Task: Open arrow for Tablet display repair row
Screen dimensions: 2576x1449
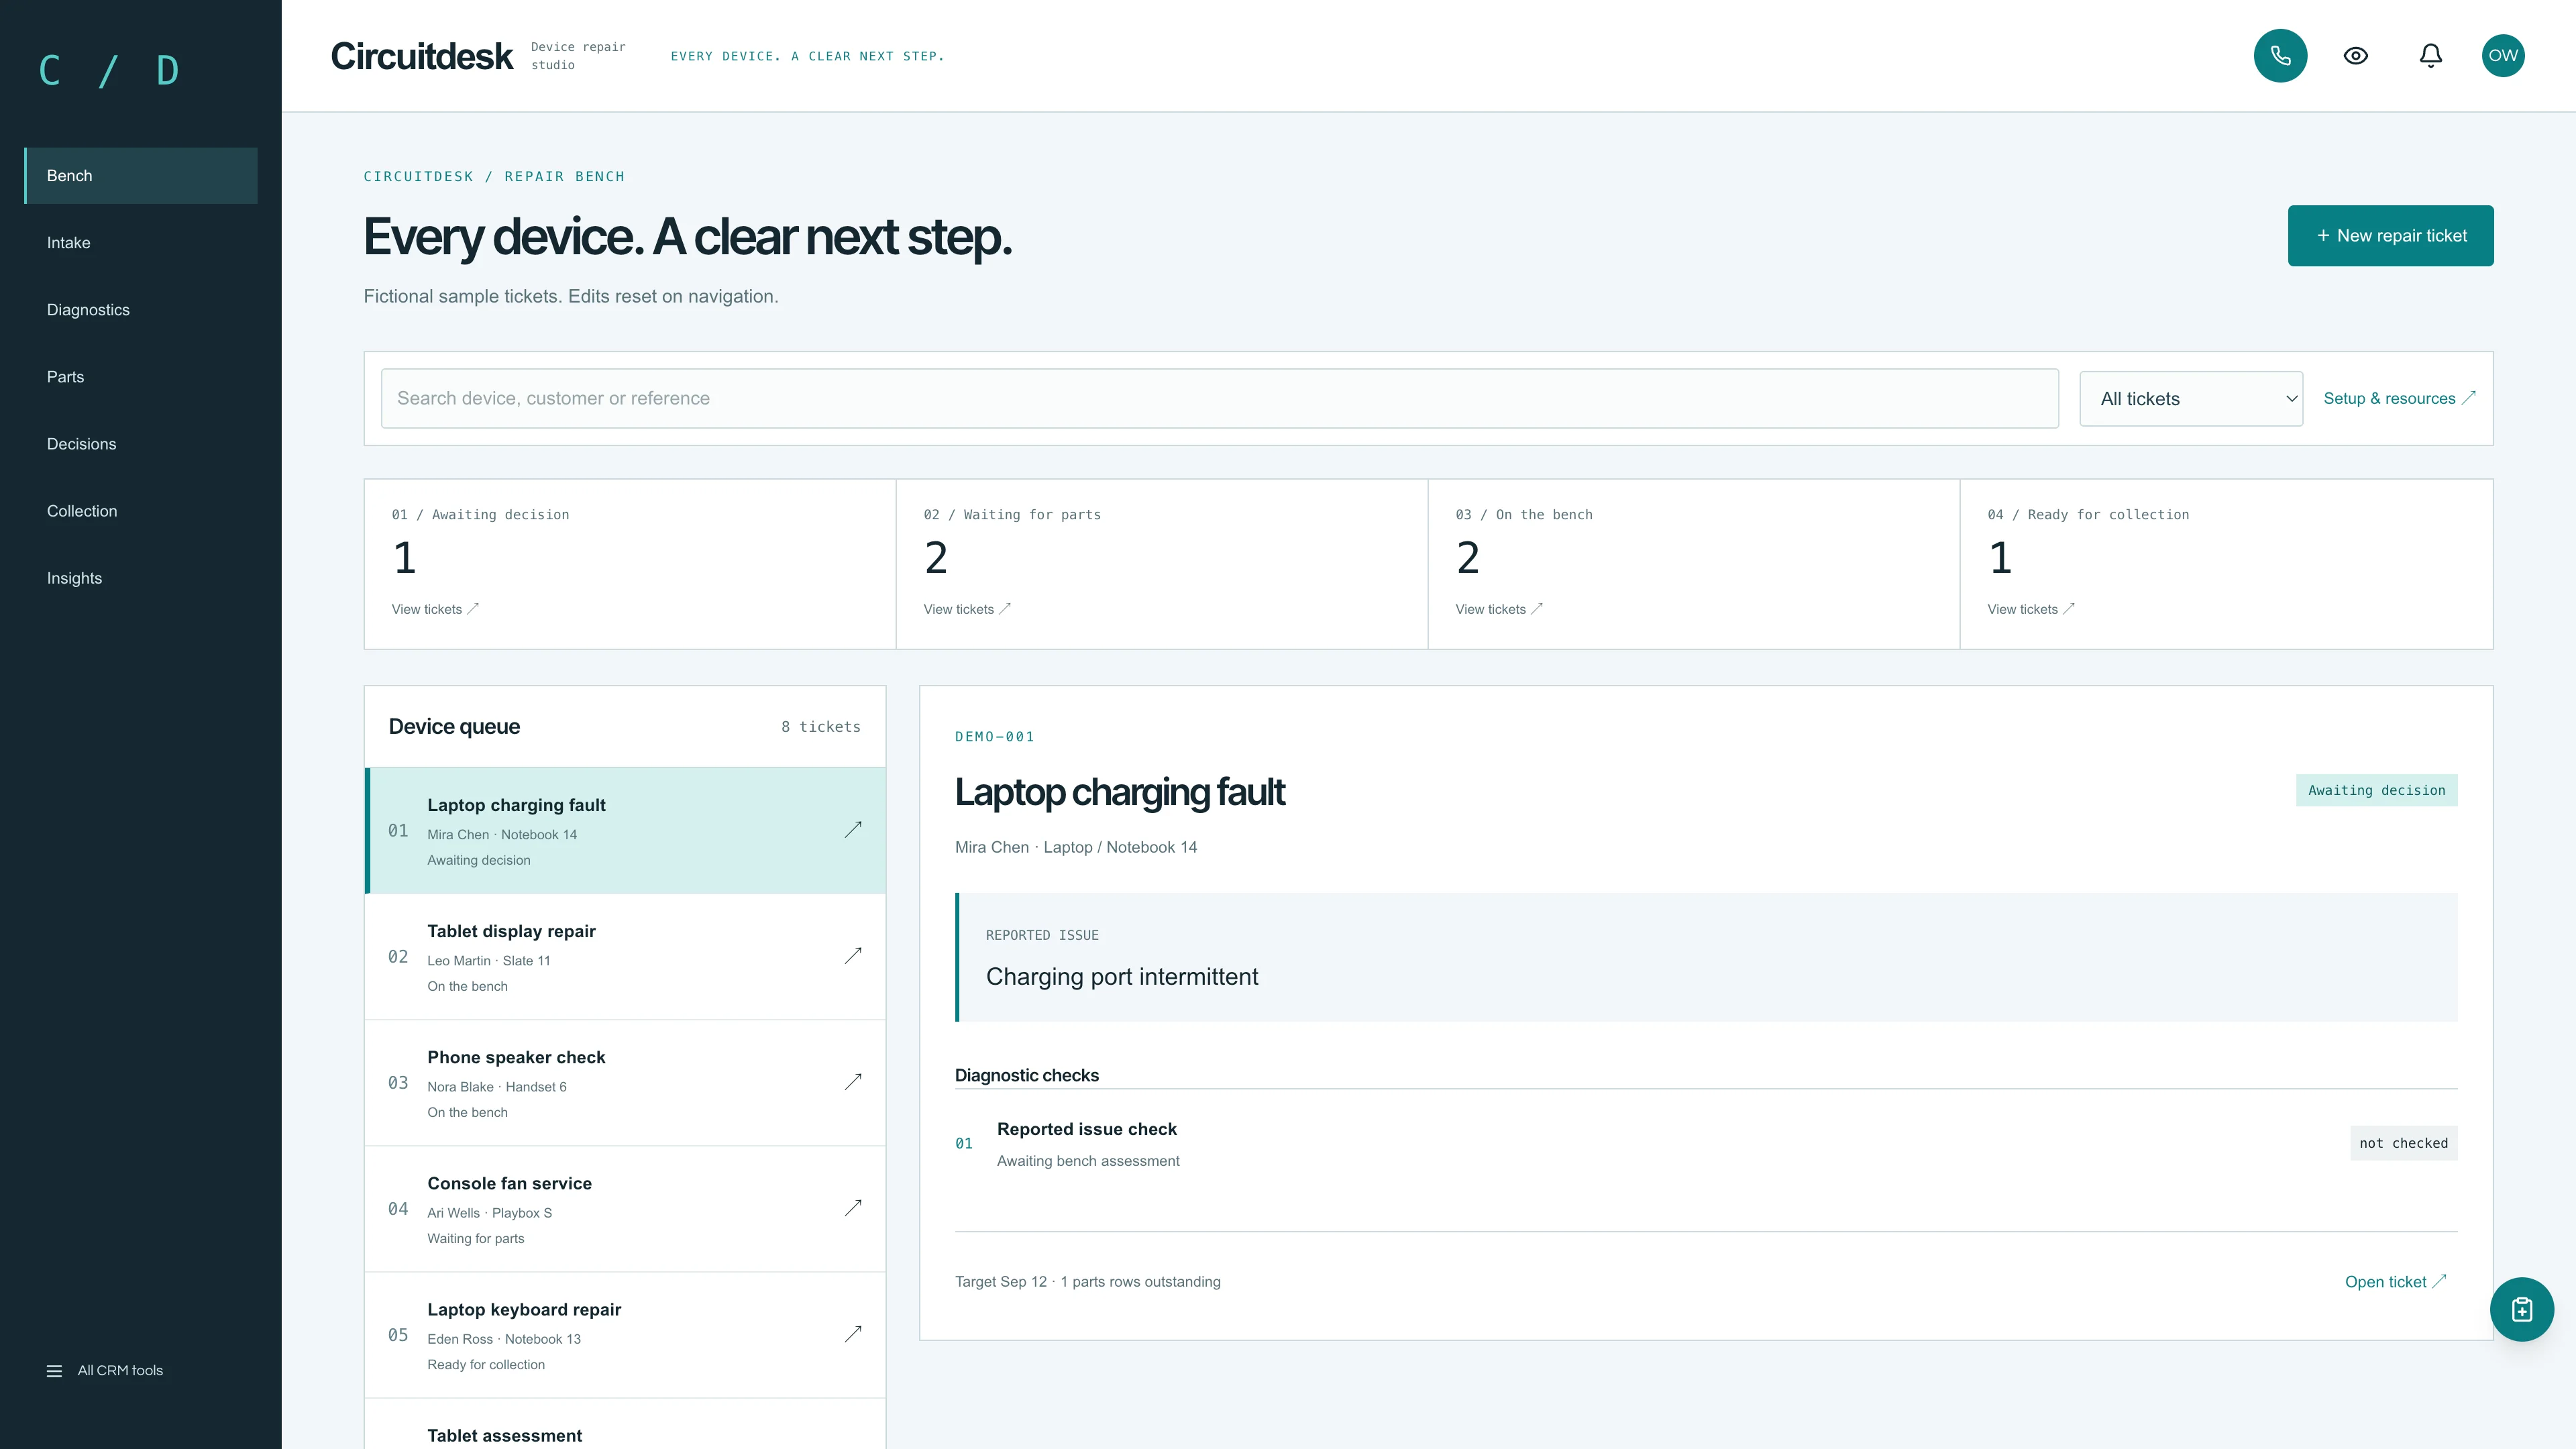Action: (x=853, y=956)
